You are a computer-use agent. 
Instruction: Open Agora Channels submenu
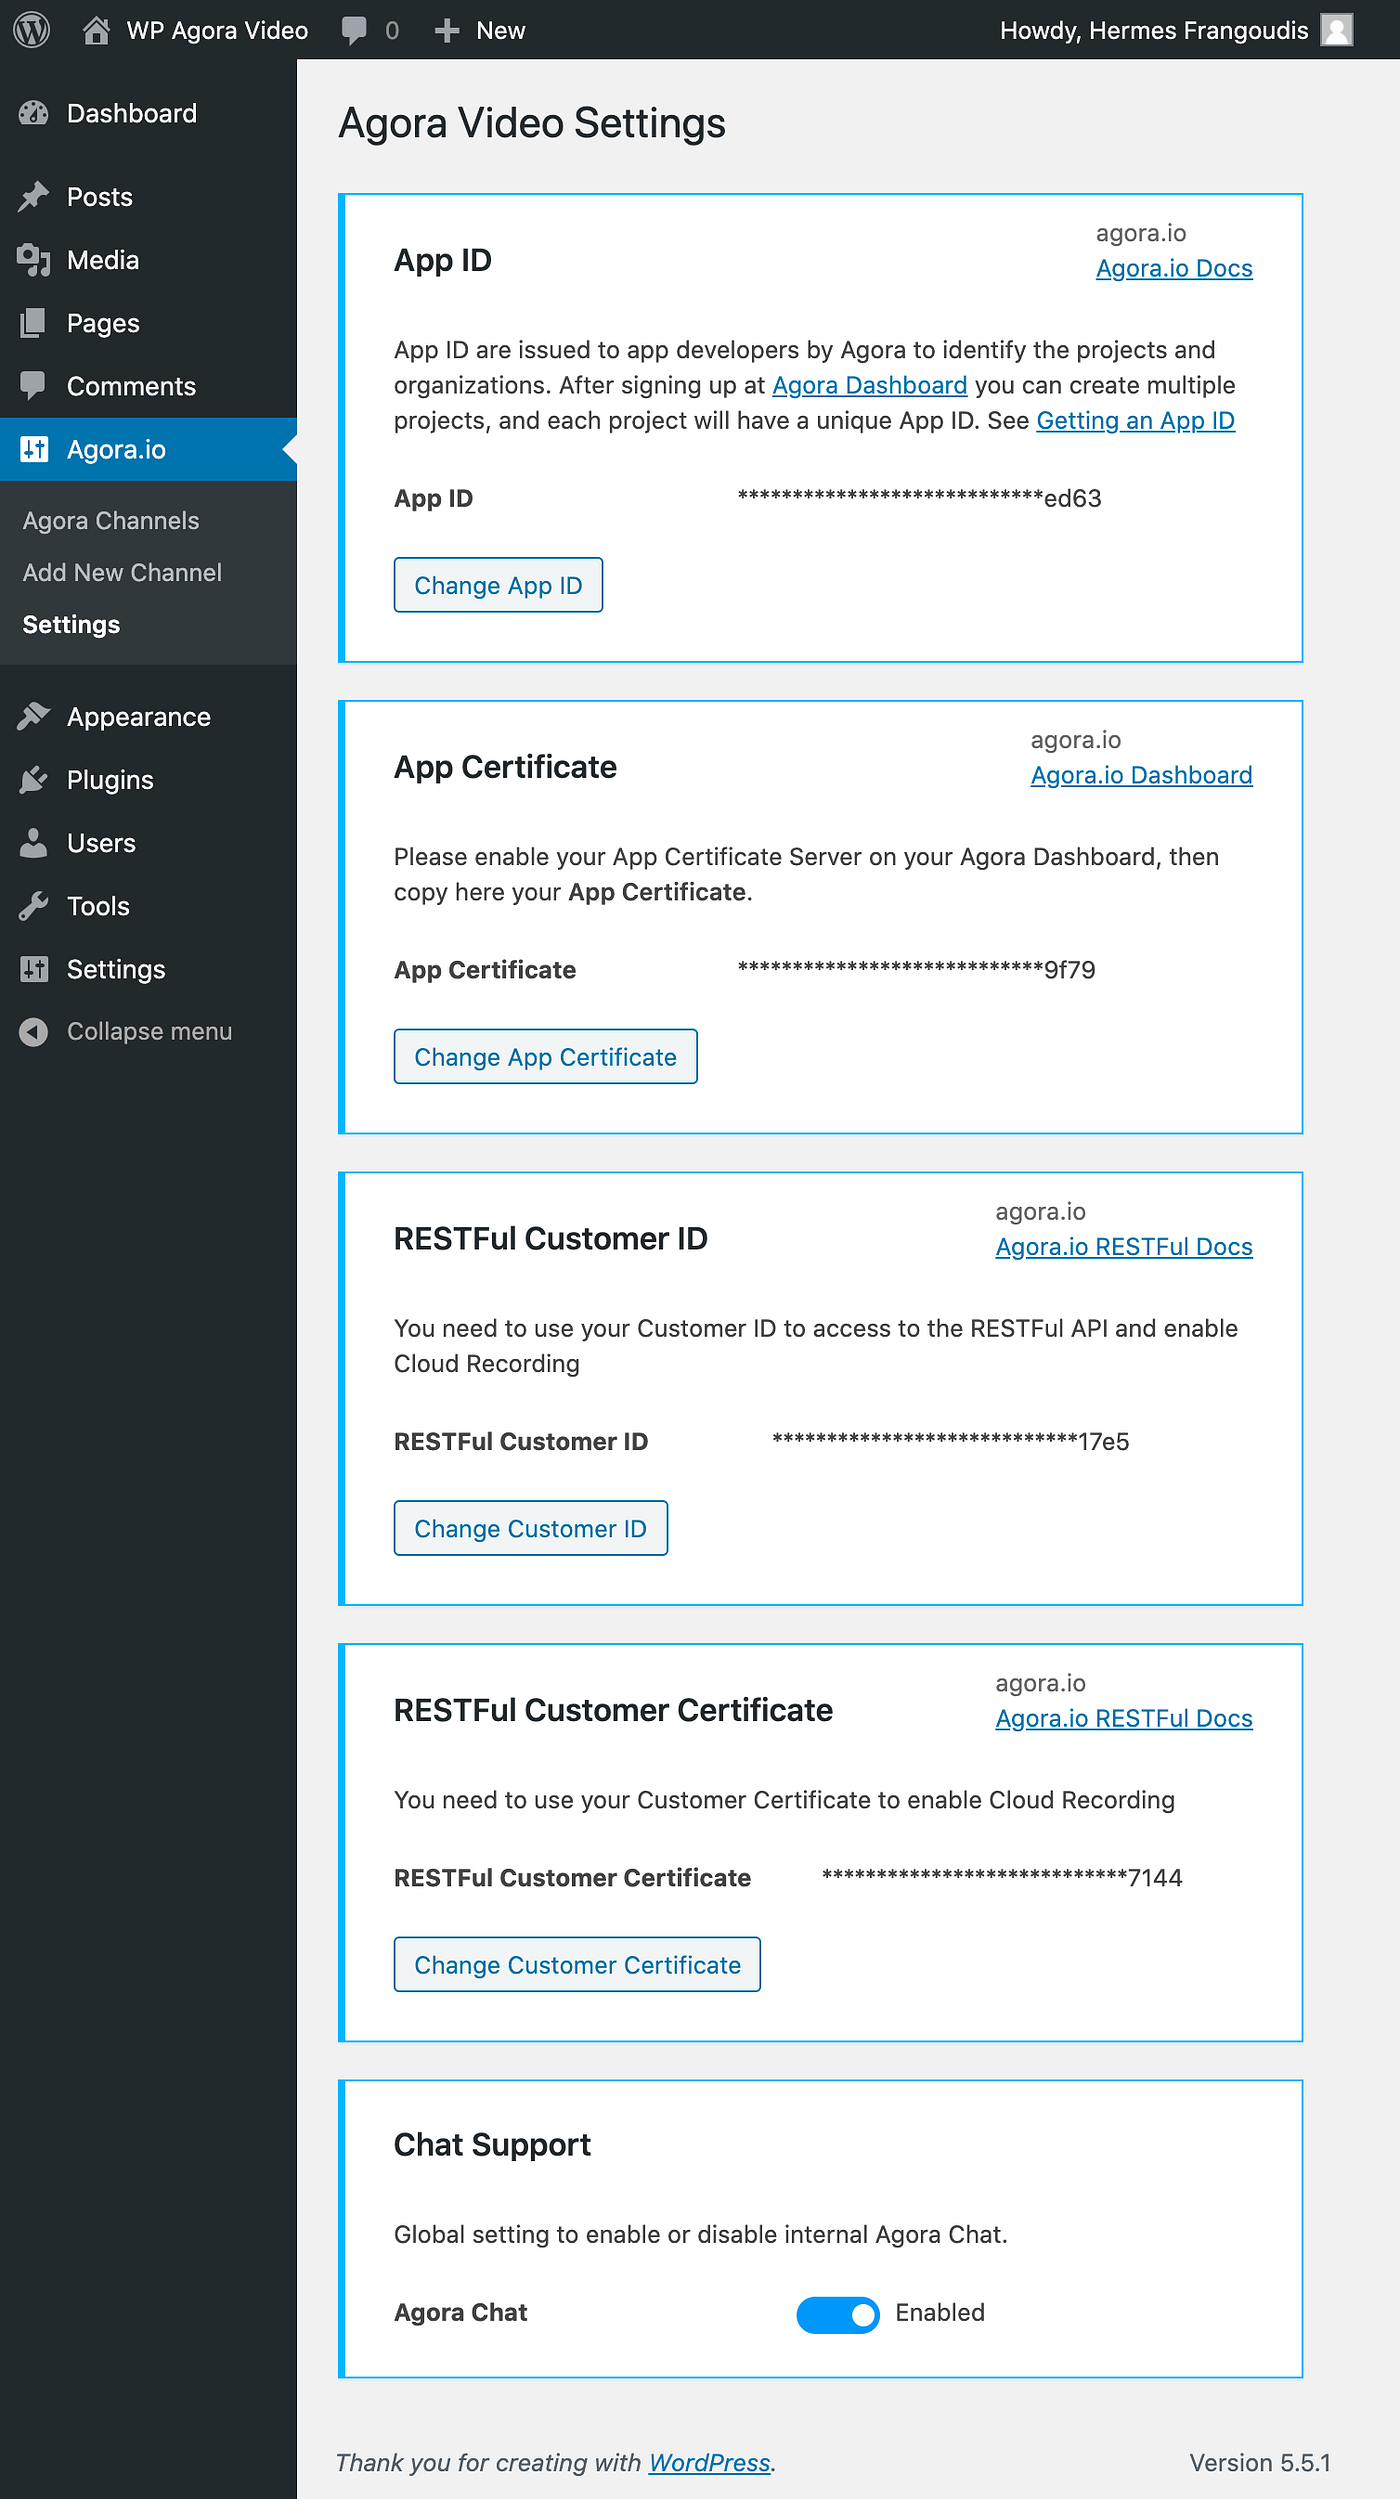111,521
